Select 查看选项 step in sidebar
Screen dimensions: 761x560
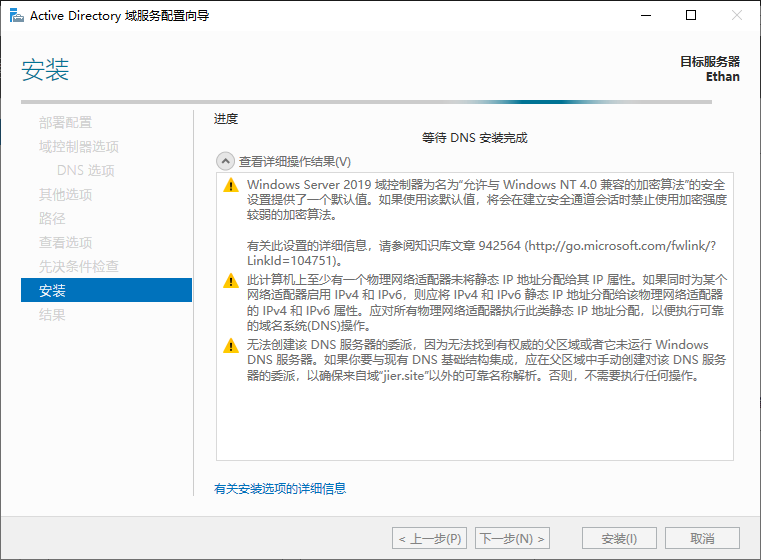tap(66, 243)
